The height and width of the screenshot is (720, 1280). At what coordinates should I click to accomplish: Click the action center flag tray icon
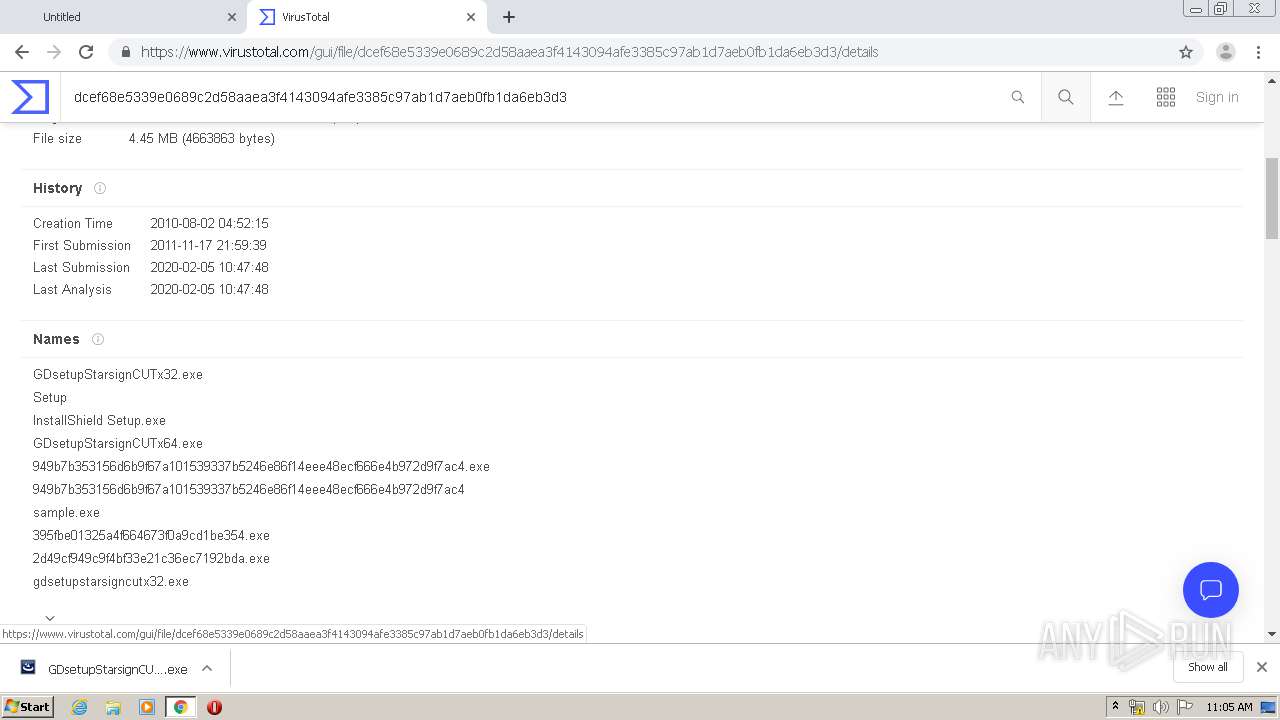click(1185, 707)
